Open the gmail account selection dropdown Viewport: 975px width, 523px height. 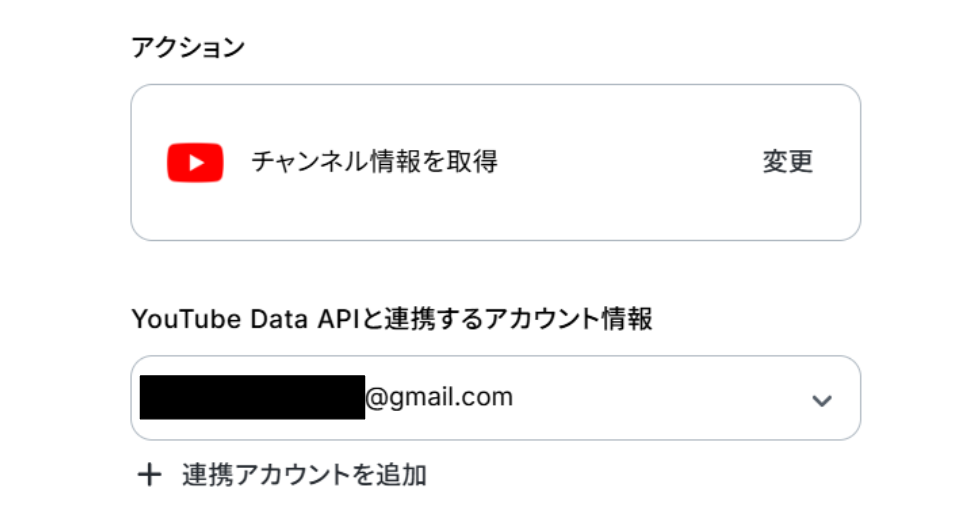pyautogui.click(x=495, y=398)
